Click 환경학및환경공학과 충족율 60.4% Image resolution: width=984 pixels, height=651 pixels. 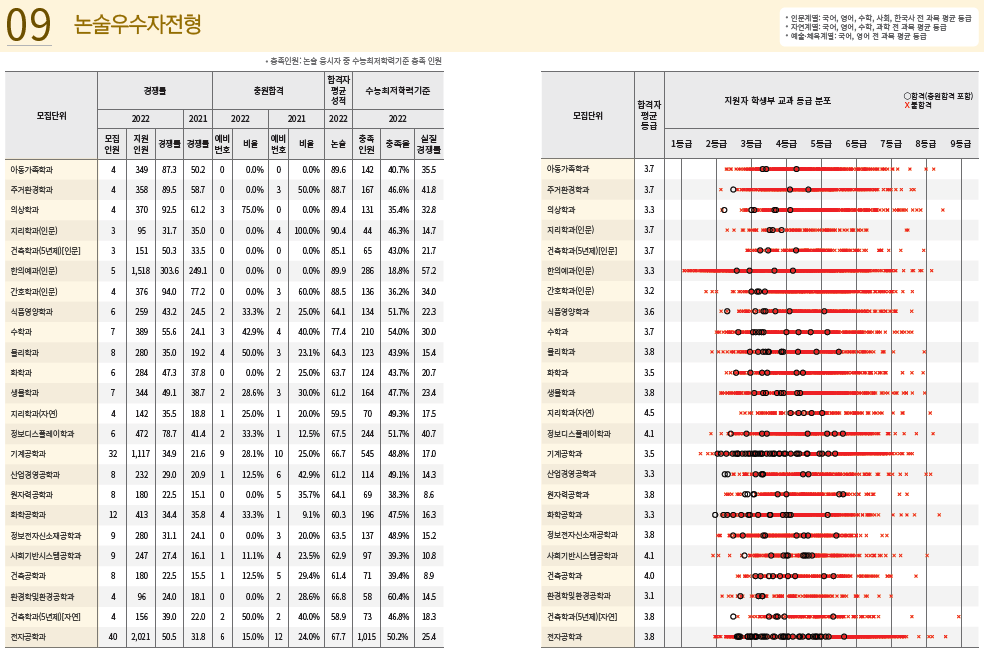coord(398,596)
